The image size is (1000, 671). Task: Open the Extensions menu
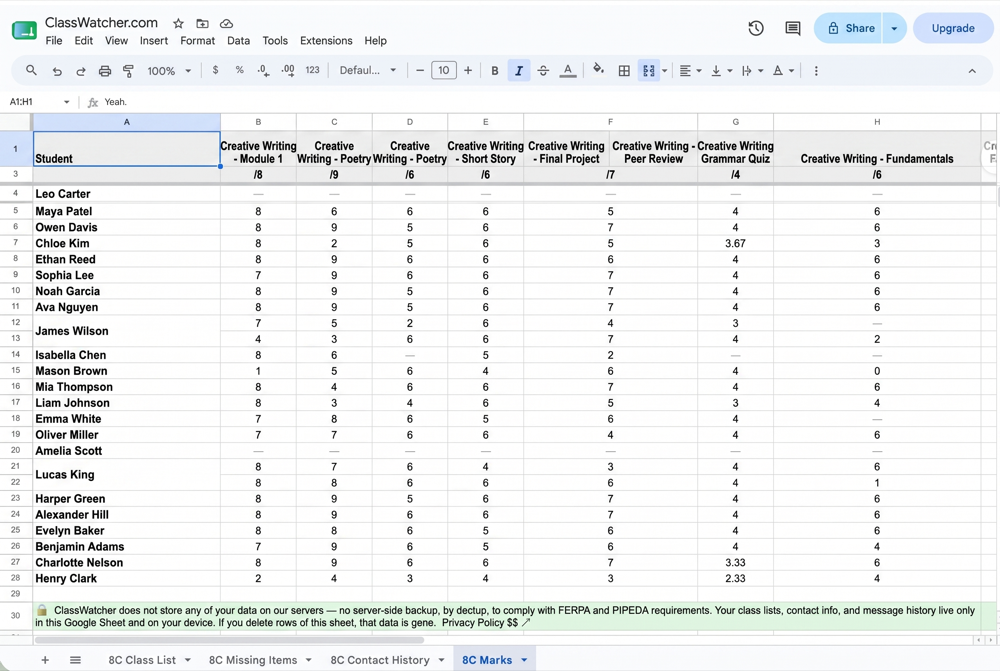[326, 40]
